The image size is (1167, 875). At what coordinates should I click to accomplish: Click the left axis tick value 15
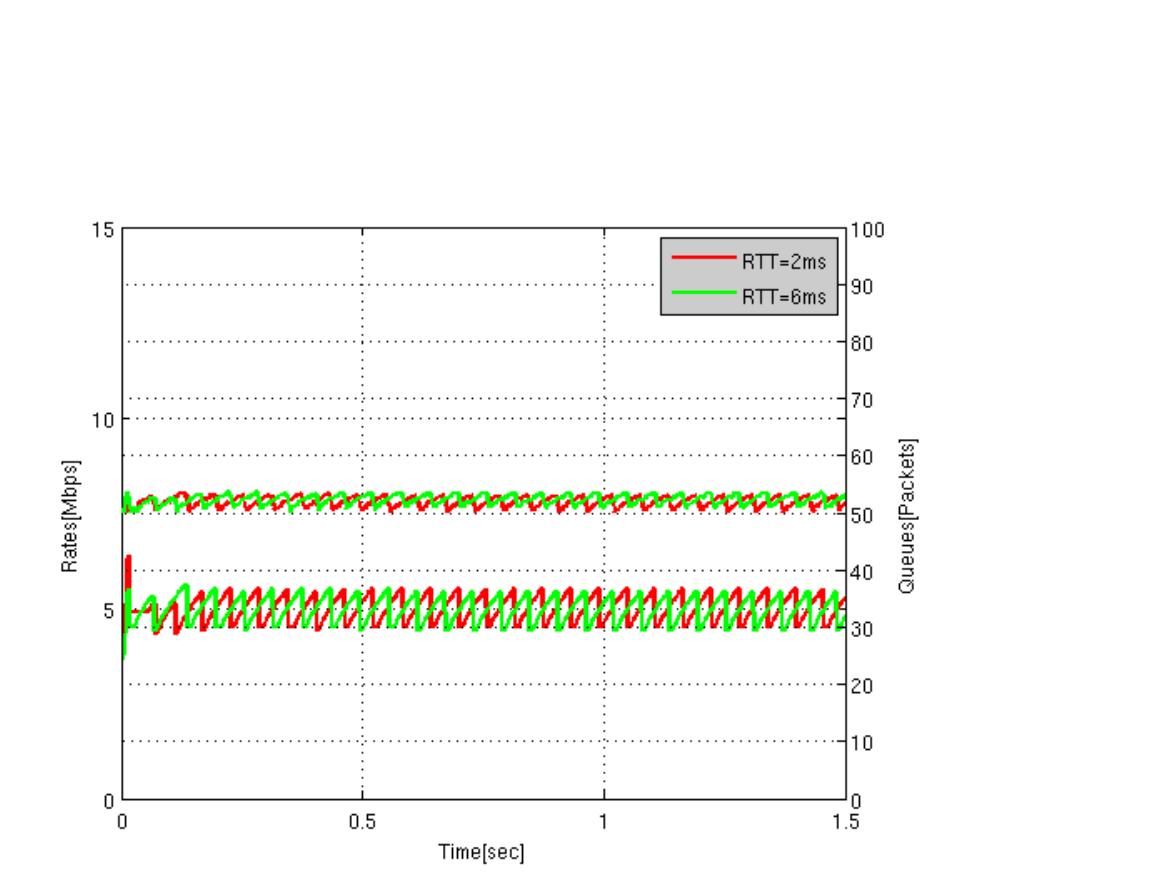[103, 230]
